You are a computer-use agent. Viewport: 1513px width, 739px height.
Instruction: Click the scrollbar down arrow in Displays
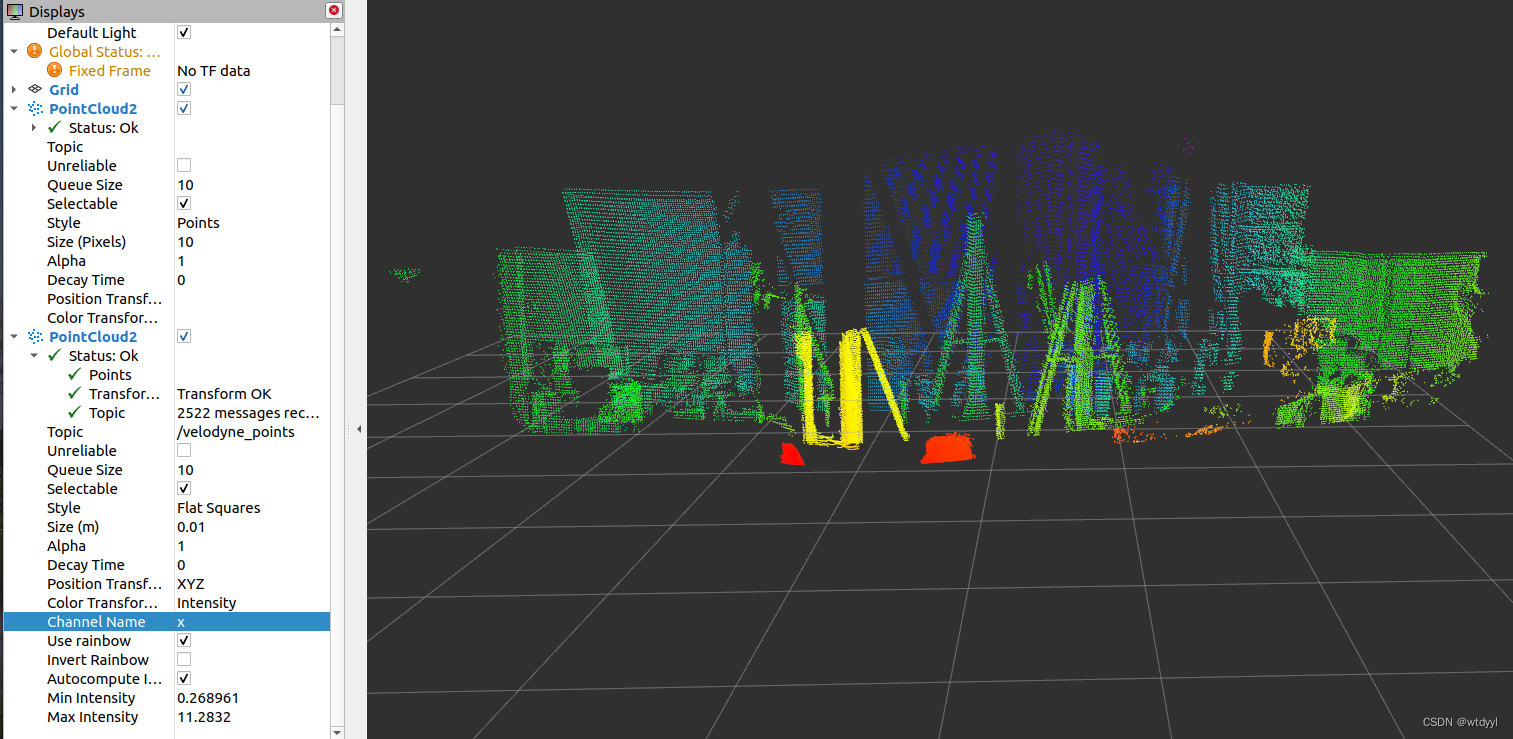[337, 732]
